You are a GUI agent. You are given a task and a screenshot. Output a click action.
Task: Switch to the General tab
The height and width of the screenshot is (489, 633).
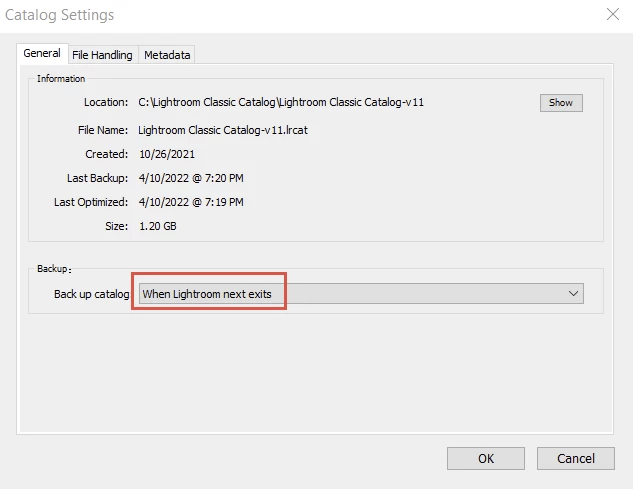click(x=42, y=53)
